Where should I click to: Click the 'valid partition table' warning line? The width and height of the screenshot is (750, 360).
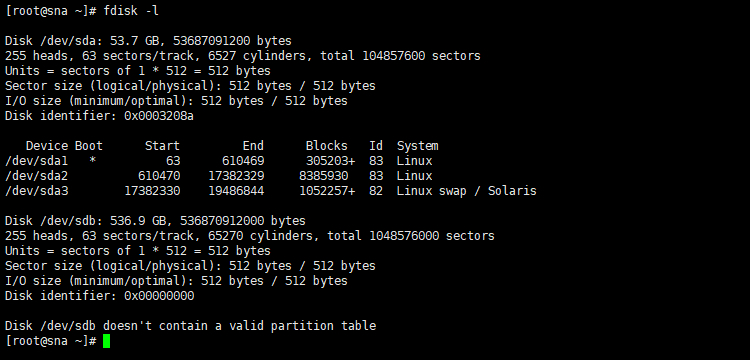(x=190, y=326)
